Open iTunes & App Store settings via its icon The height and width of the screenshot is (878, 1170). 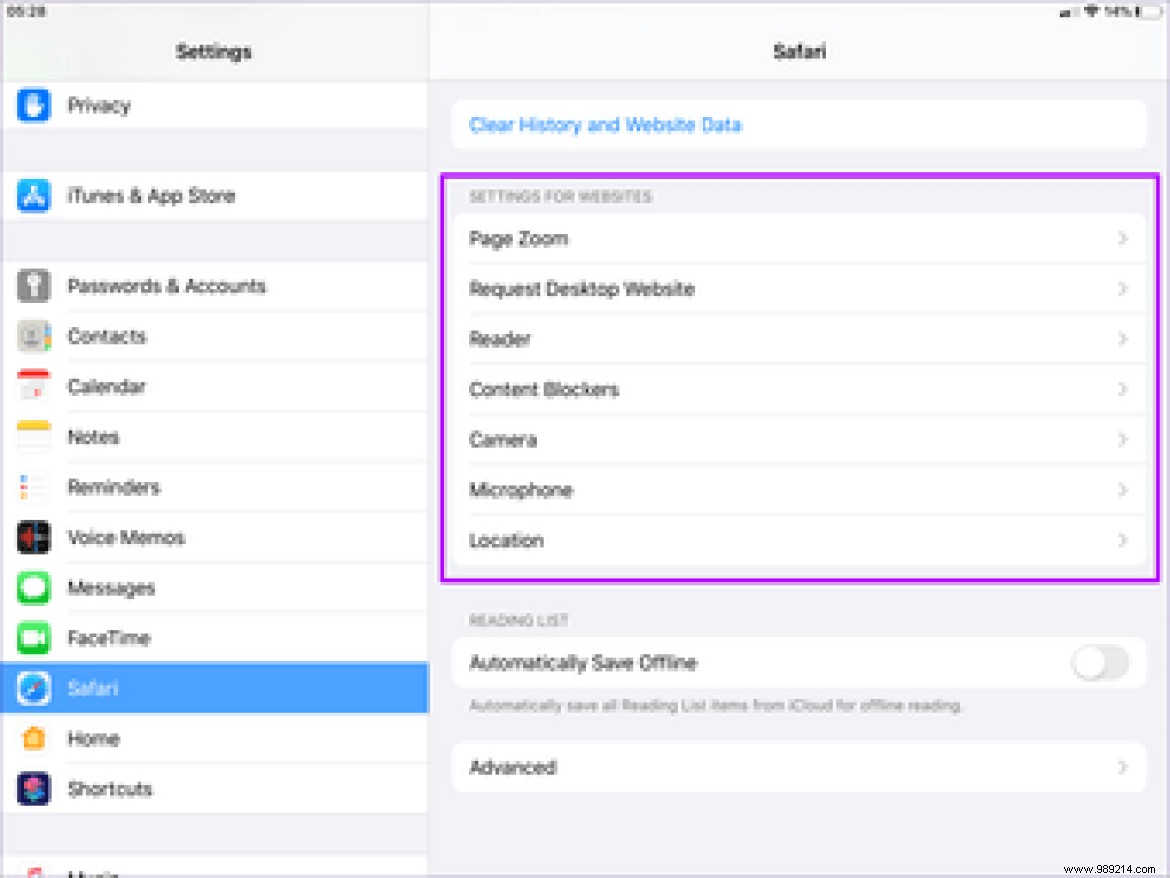[33, 196]
